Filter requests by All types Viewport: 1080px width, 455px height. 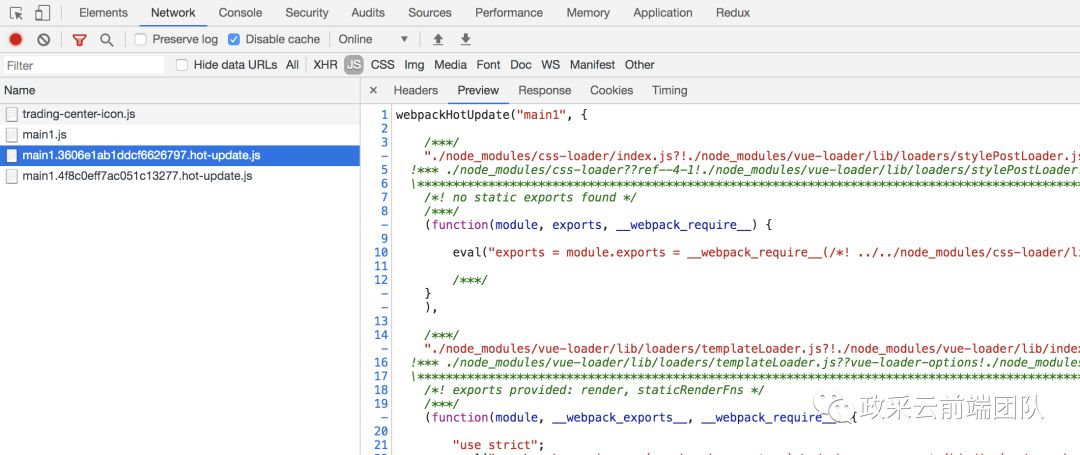293,65
